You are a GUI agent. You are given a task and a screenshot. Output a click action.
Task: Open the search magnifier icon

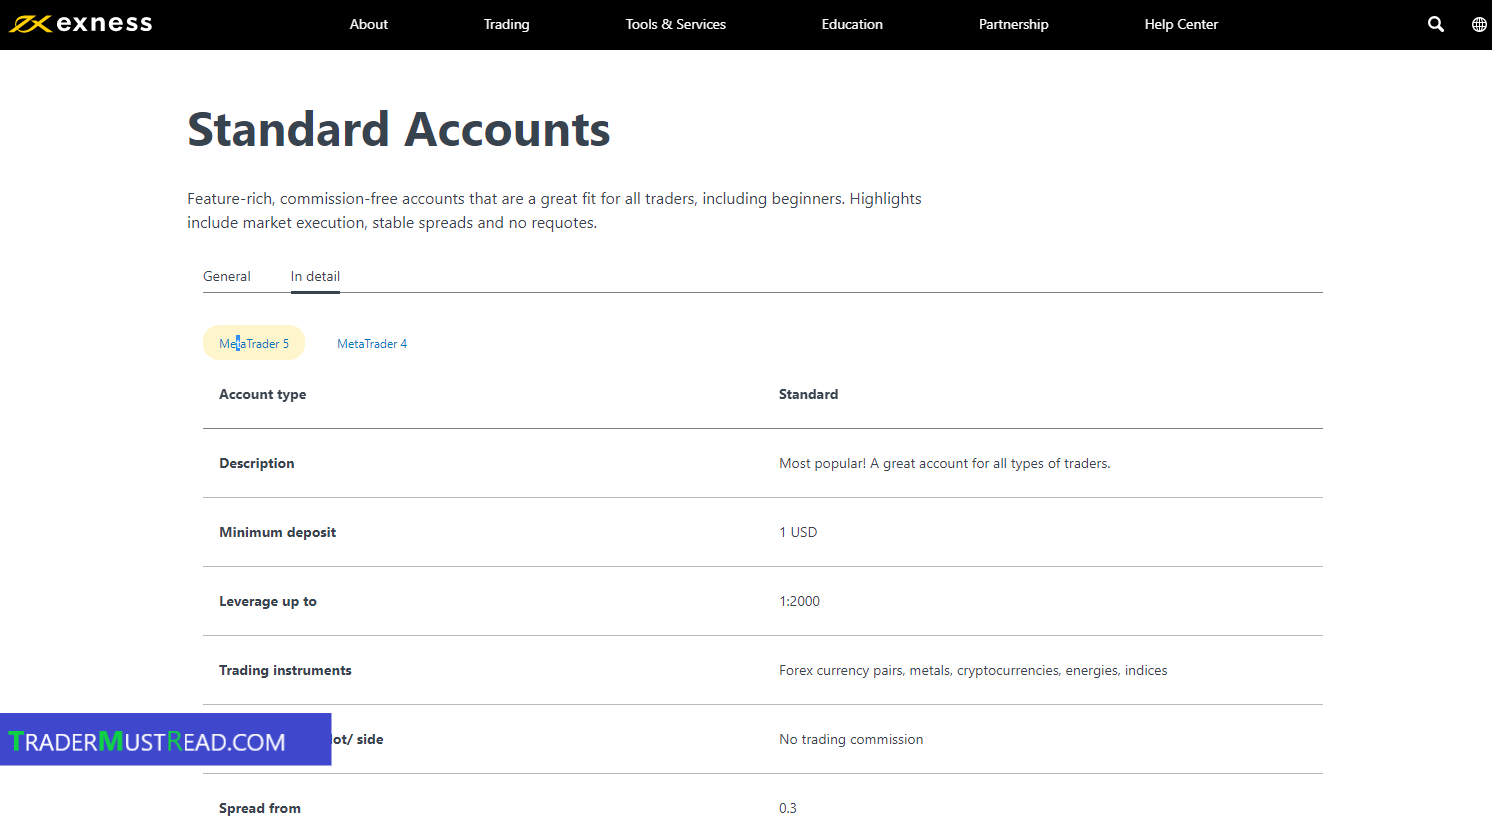(1436, 24)
